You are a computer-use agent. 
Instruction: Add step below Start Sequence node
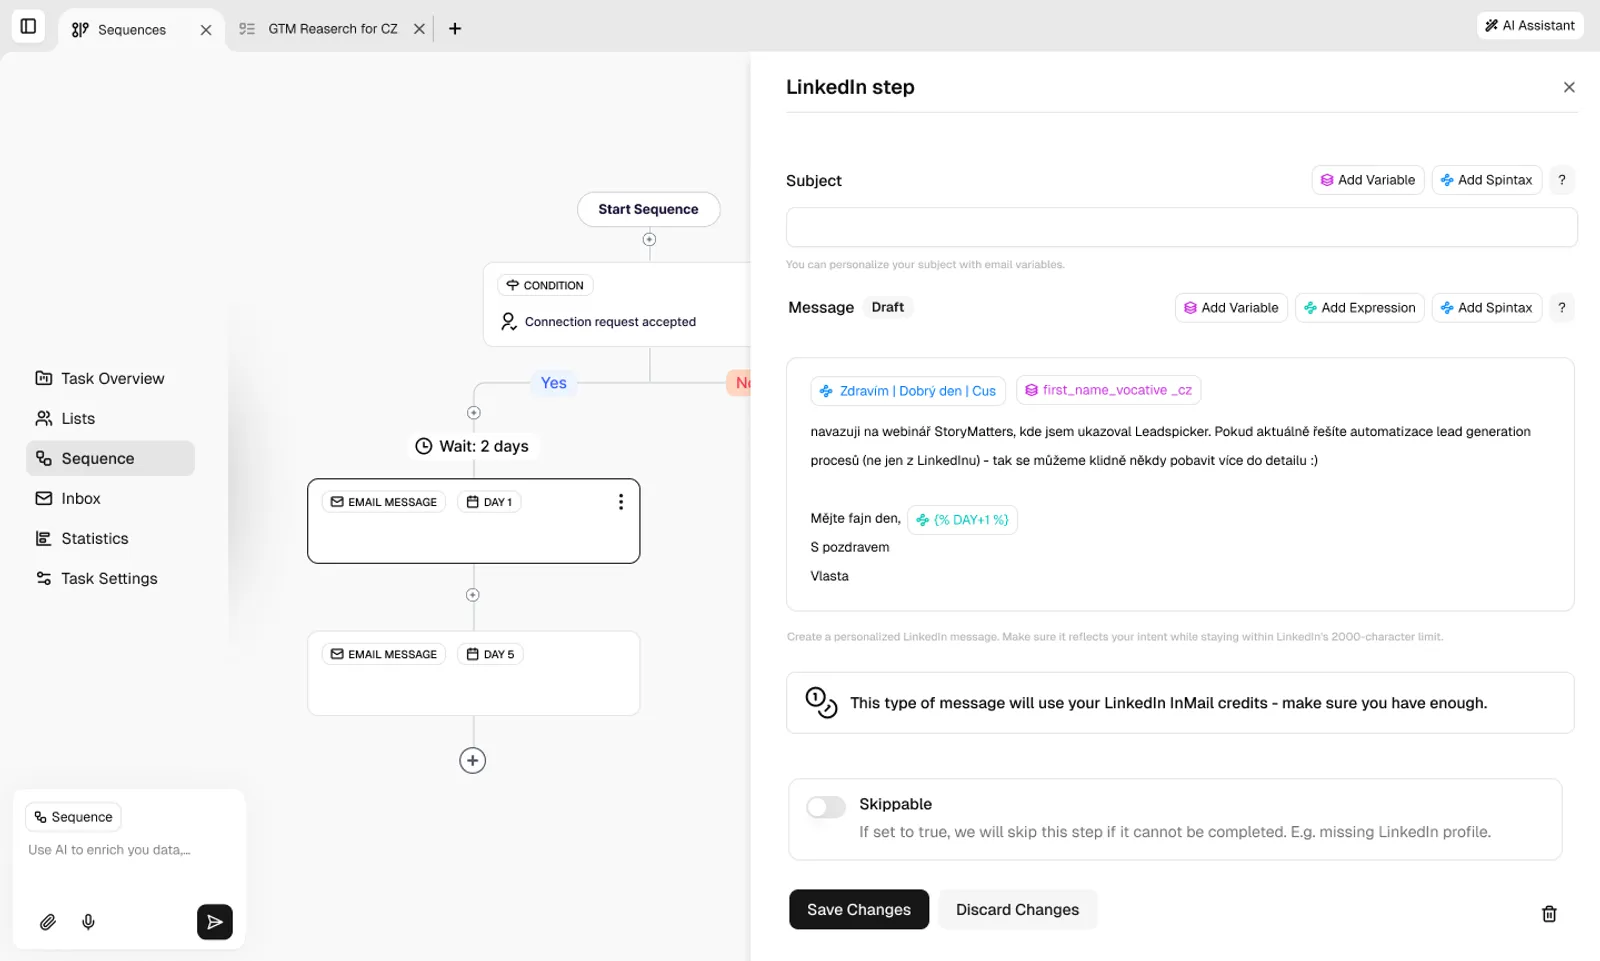(x=649, y=239)
